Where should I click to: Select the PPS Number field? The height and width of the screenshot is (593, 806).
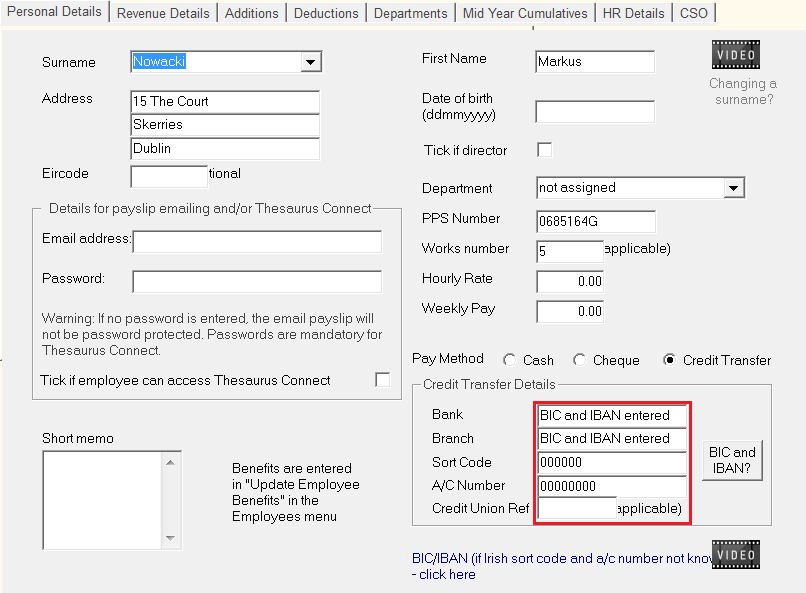[596, 221]
